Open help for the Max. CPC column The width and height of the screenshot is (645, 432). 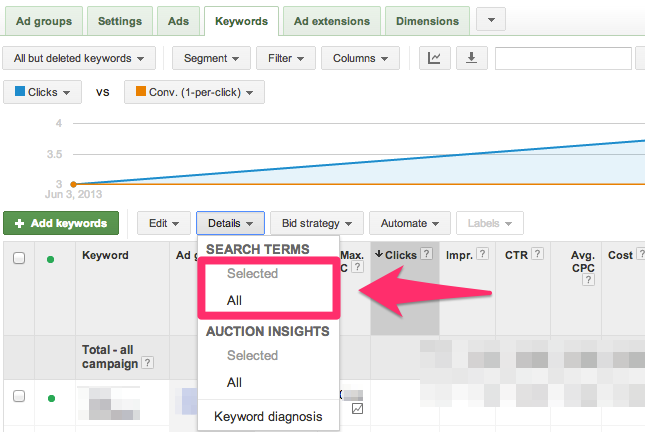(x=358, y=267)
